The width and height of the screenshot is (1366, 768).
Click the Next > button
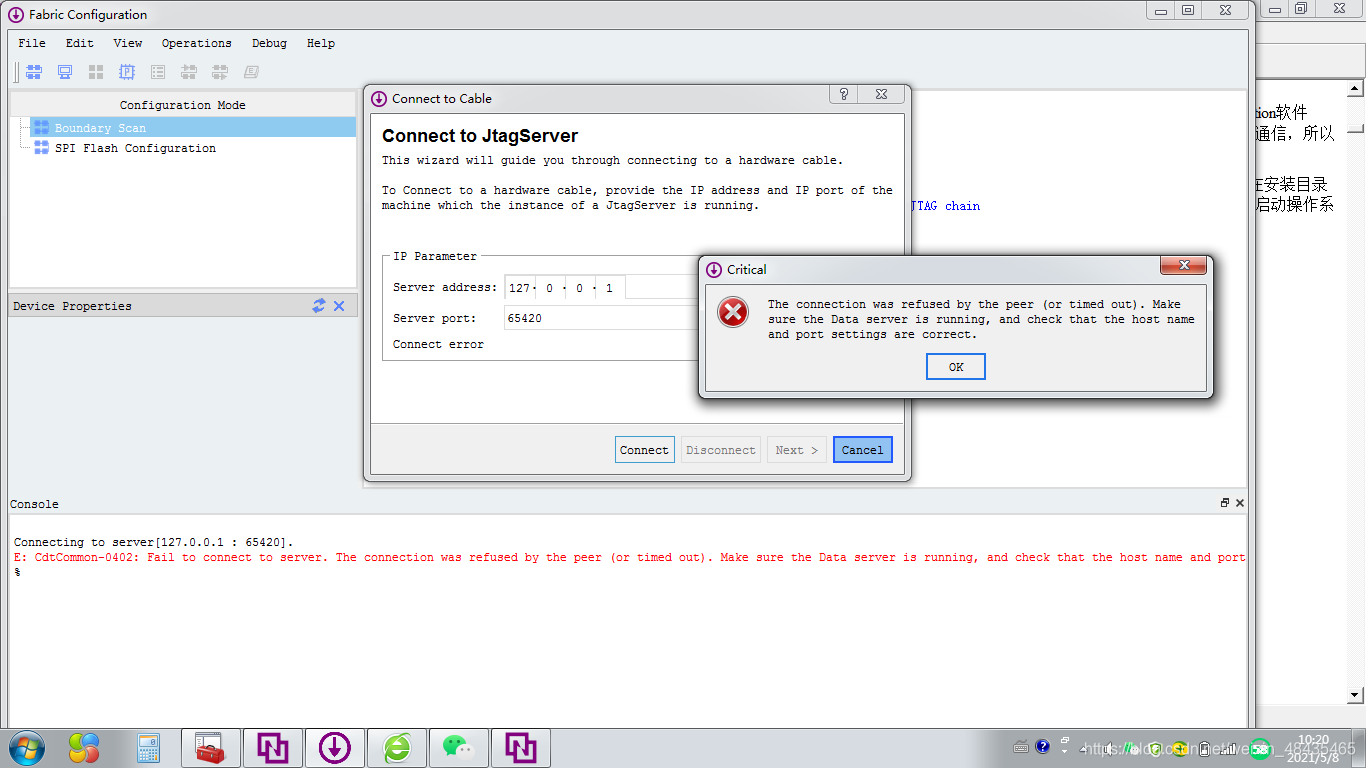click(797, 450)
